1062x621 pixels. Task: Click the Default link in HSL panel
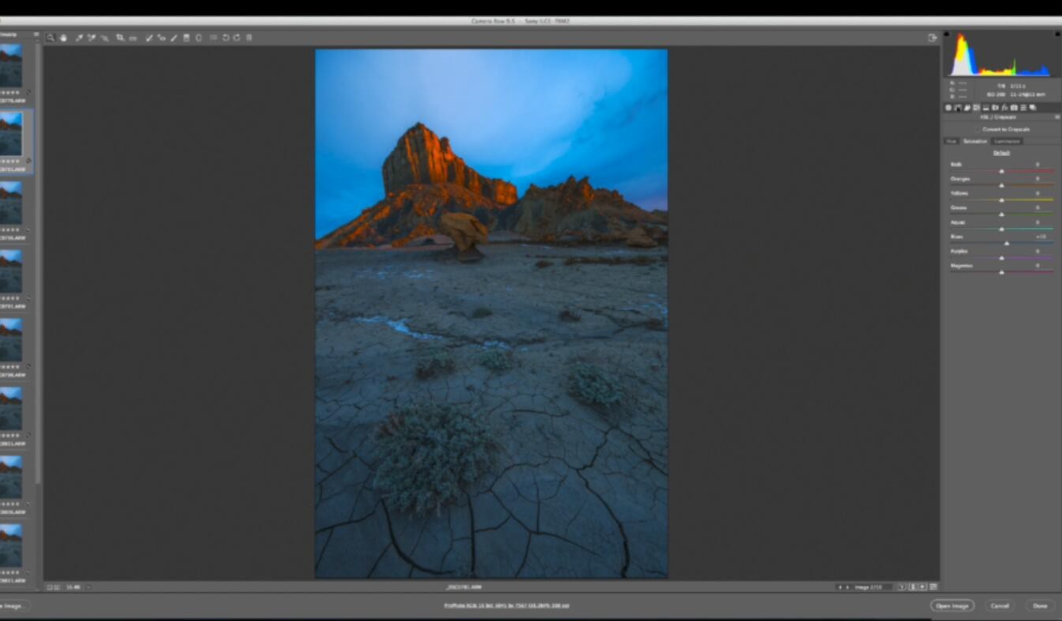point(1001,153)
